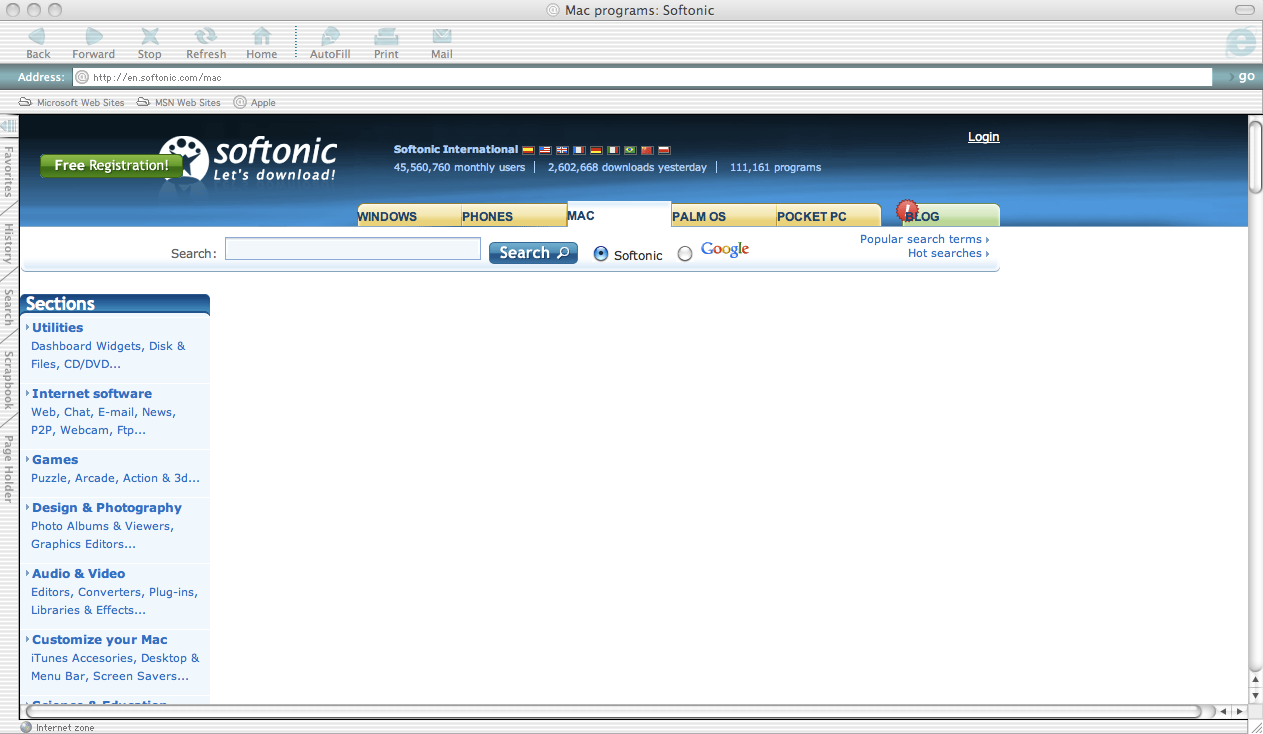Open the MSN Web Sites favorites folder
Viewport: 1263px width, 734px height.
pos(179,102)
